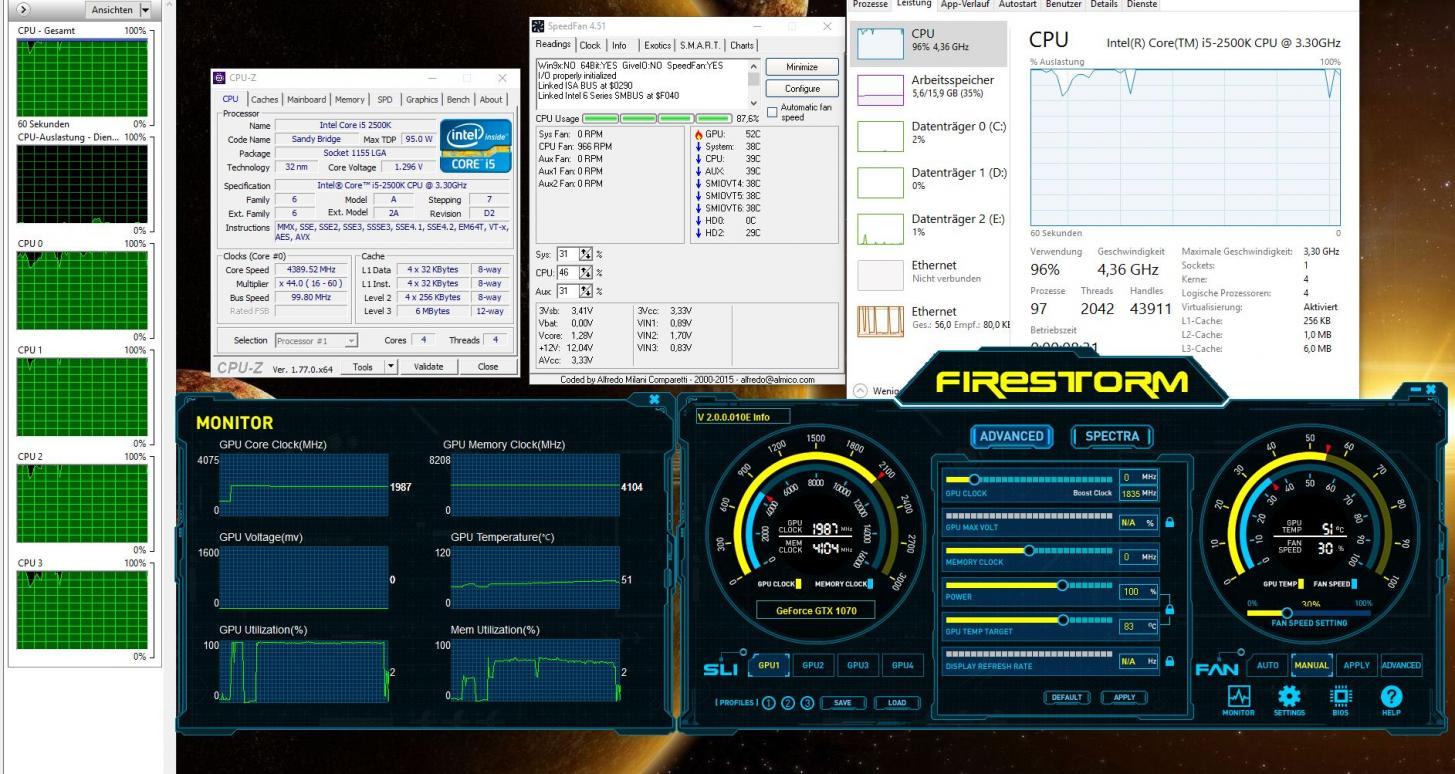Image resolution: width=1455 pixels, height=774 pixels.
Task: Click LOAD next to the Firestorm profiles
Action: point(897,703)
